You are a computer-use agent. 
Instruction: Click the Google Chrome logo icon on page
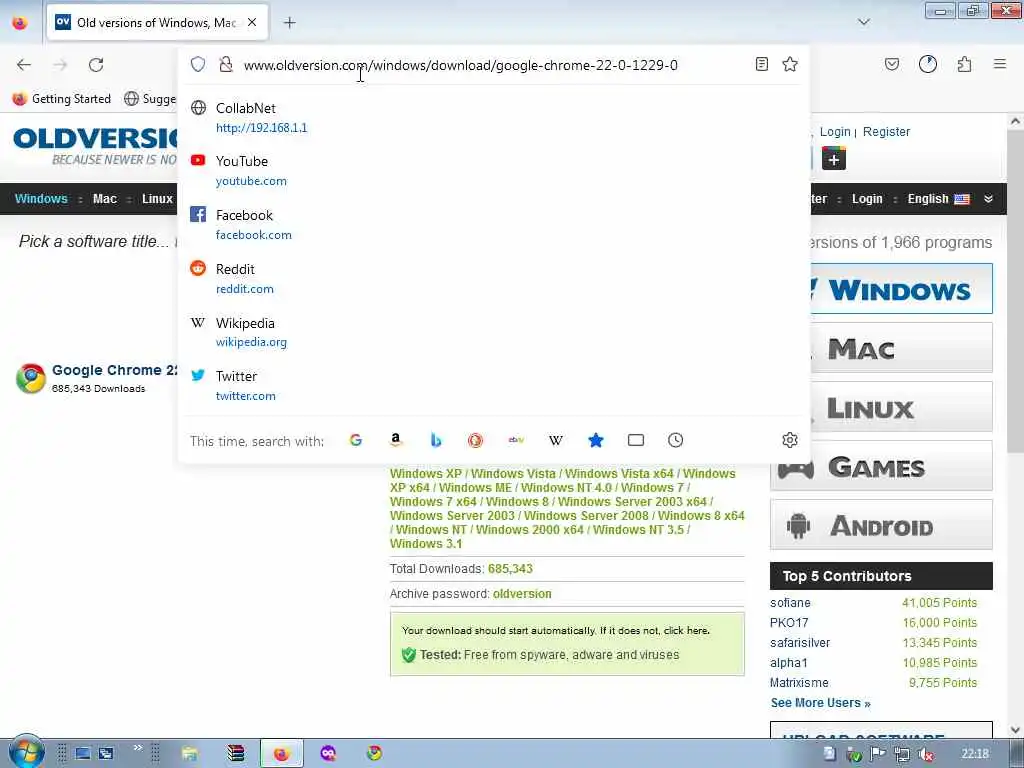tap(31, 379)
